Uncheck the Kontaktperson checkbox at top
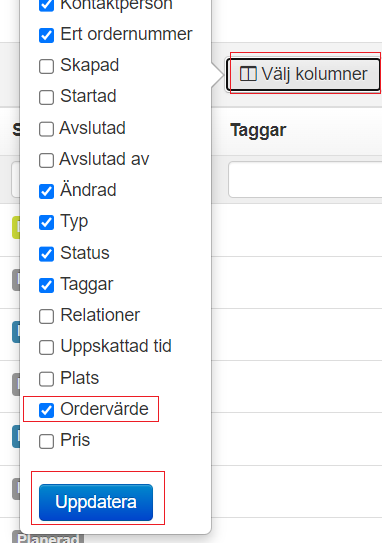 [x=46, y=5]
